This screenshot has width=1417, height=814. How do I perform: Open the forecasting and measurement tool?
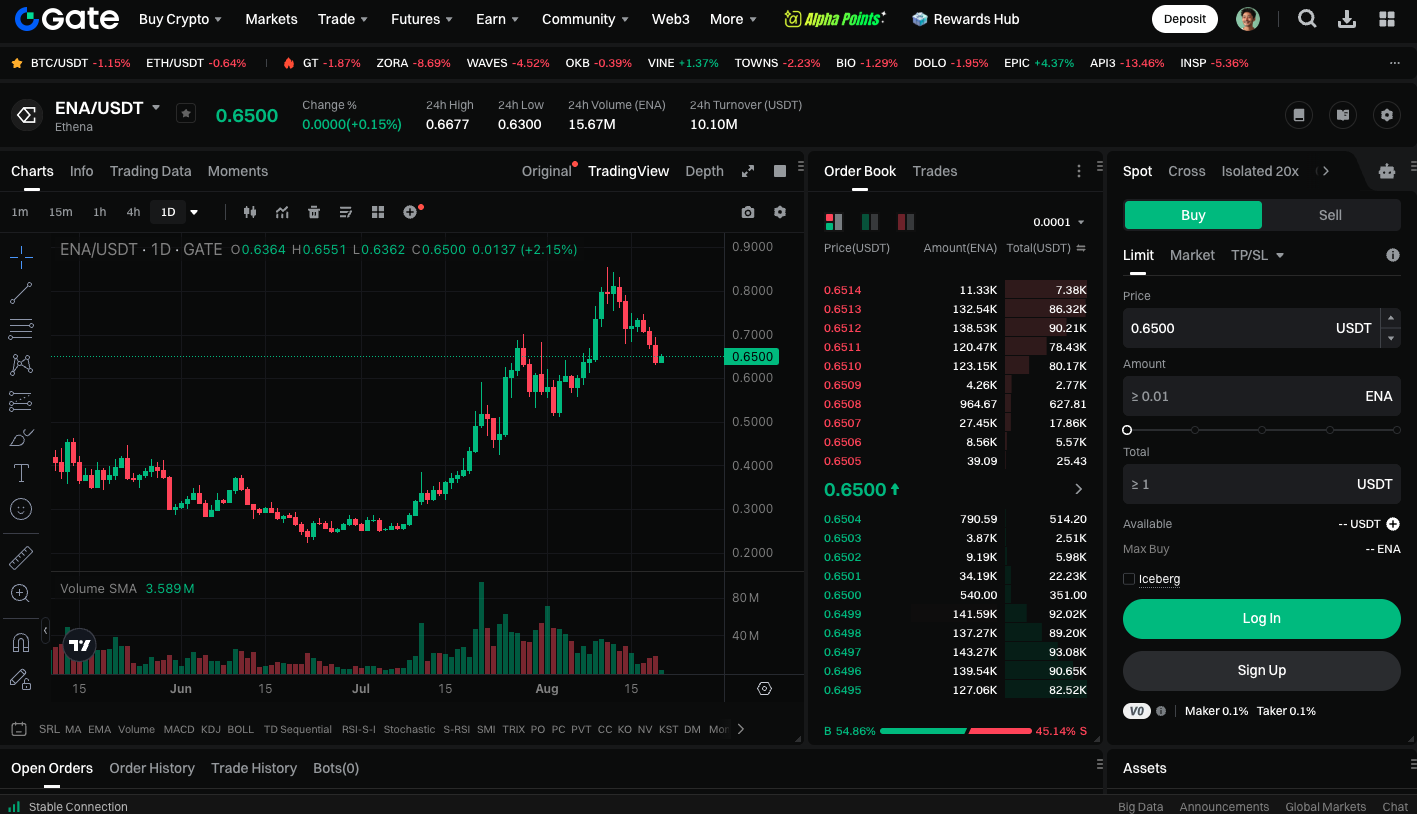(x=21, y=401)
